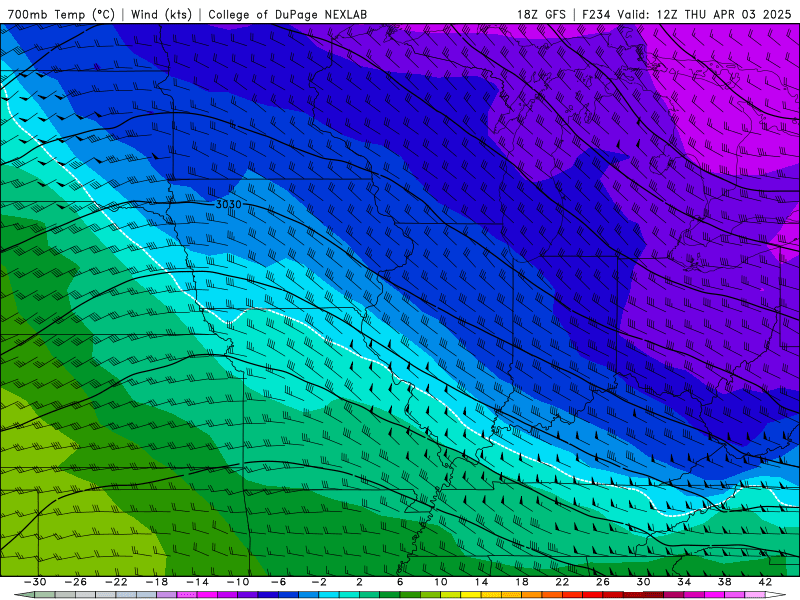The width and height of the screenshot is (800, 600).
Task: Click the '42' color scale label
Action: coord(765,582)
